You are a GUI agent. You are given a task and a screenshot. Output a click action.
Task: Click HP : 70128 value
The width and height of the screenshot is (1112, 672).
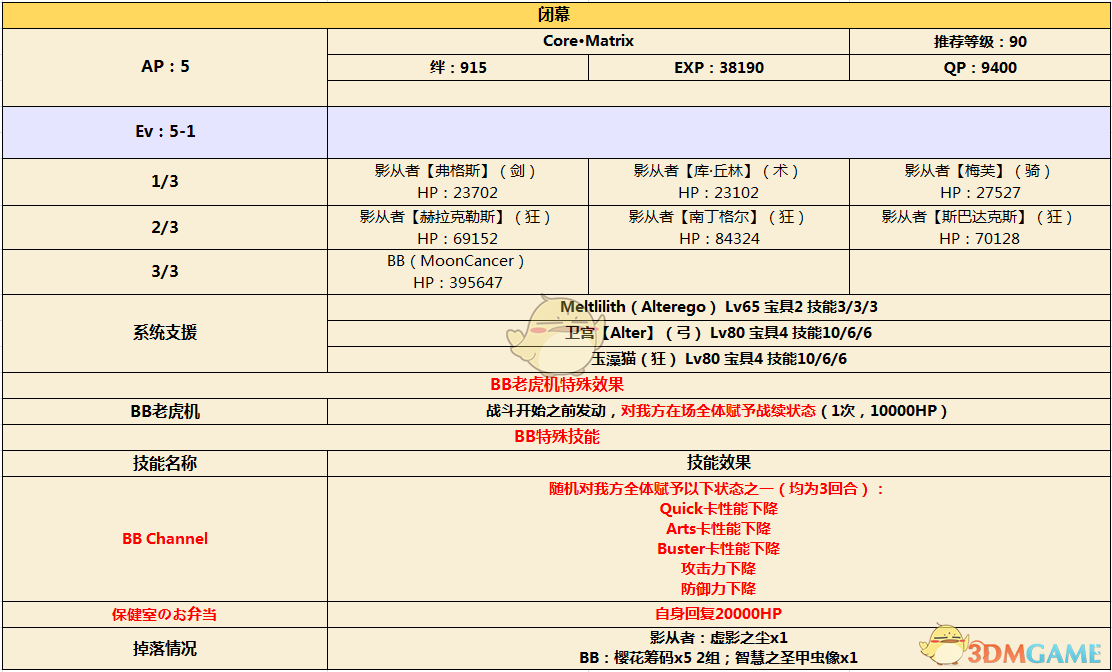(x=980, y=239)
